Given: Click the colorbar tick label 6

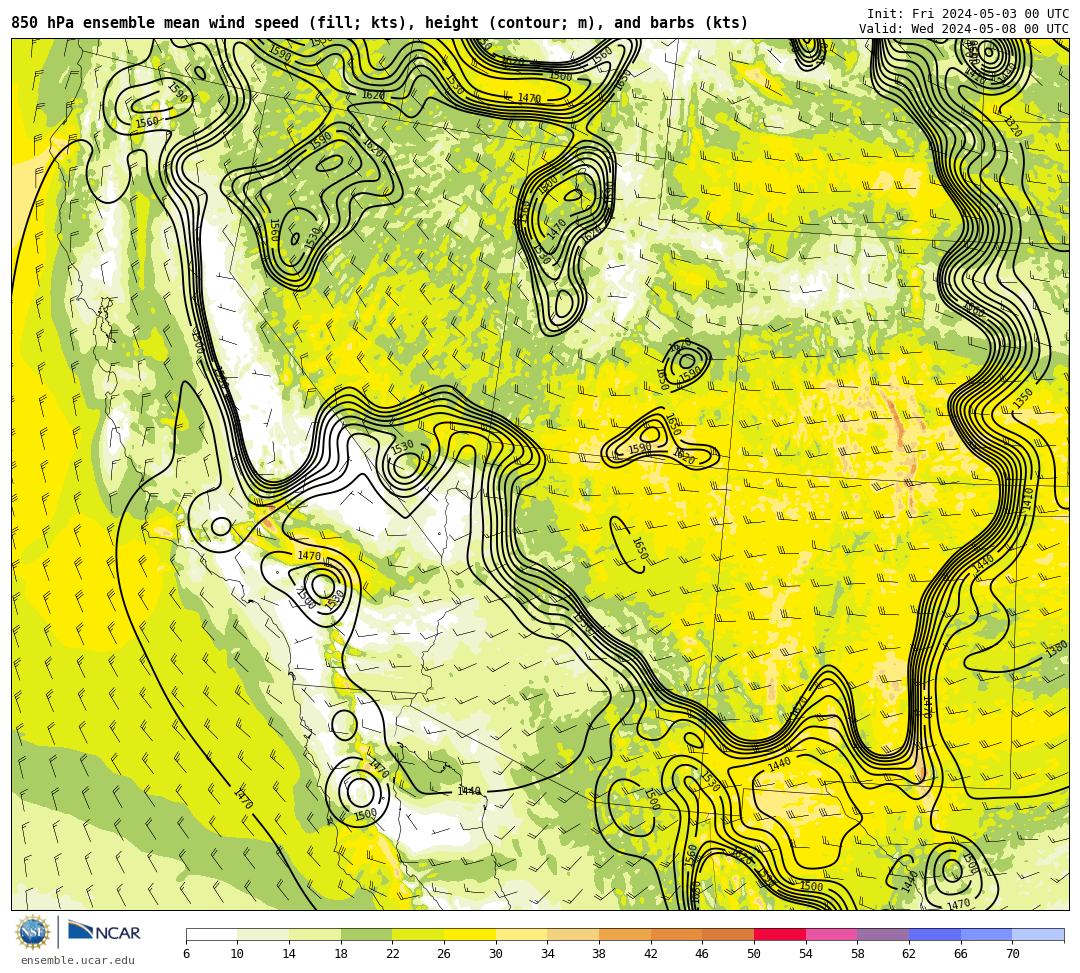Looking at the screenshot, I should [186, 954].
